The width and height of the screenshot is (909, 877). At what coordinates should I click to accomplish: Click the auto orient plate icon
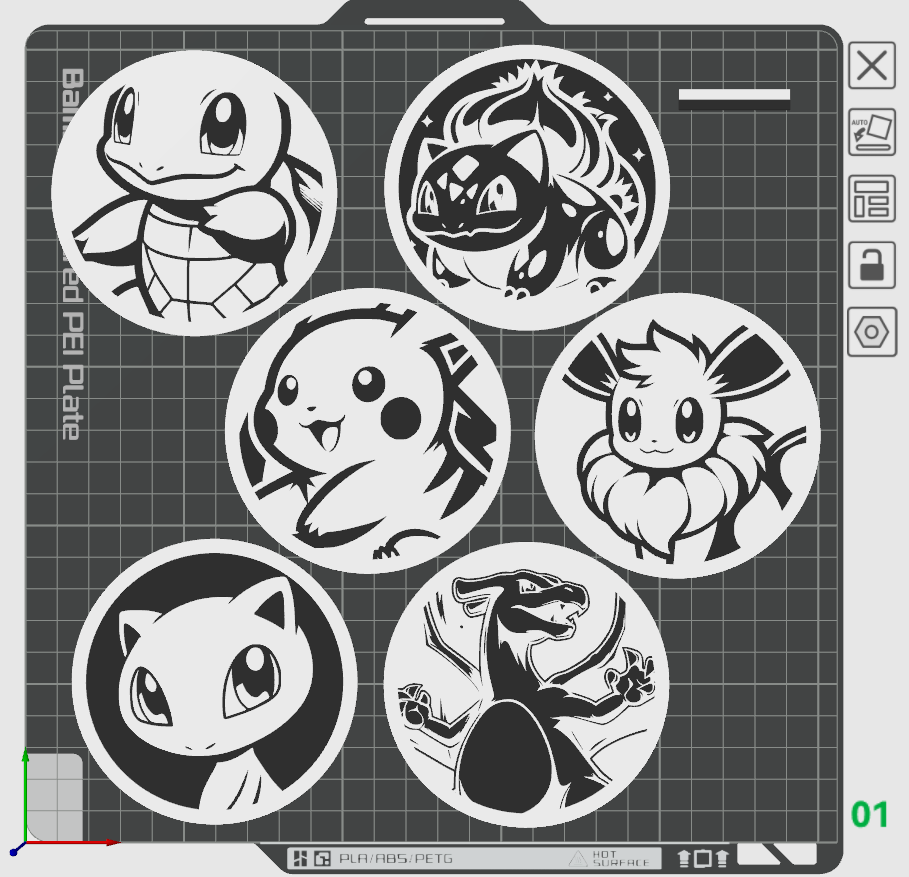872,132
